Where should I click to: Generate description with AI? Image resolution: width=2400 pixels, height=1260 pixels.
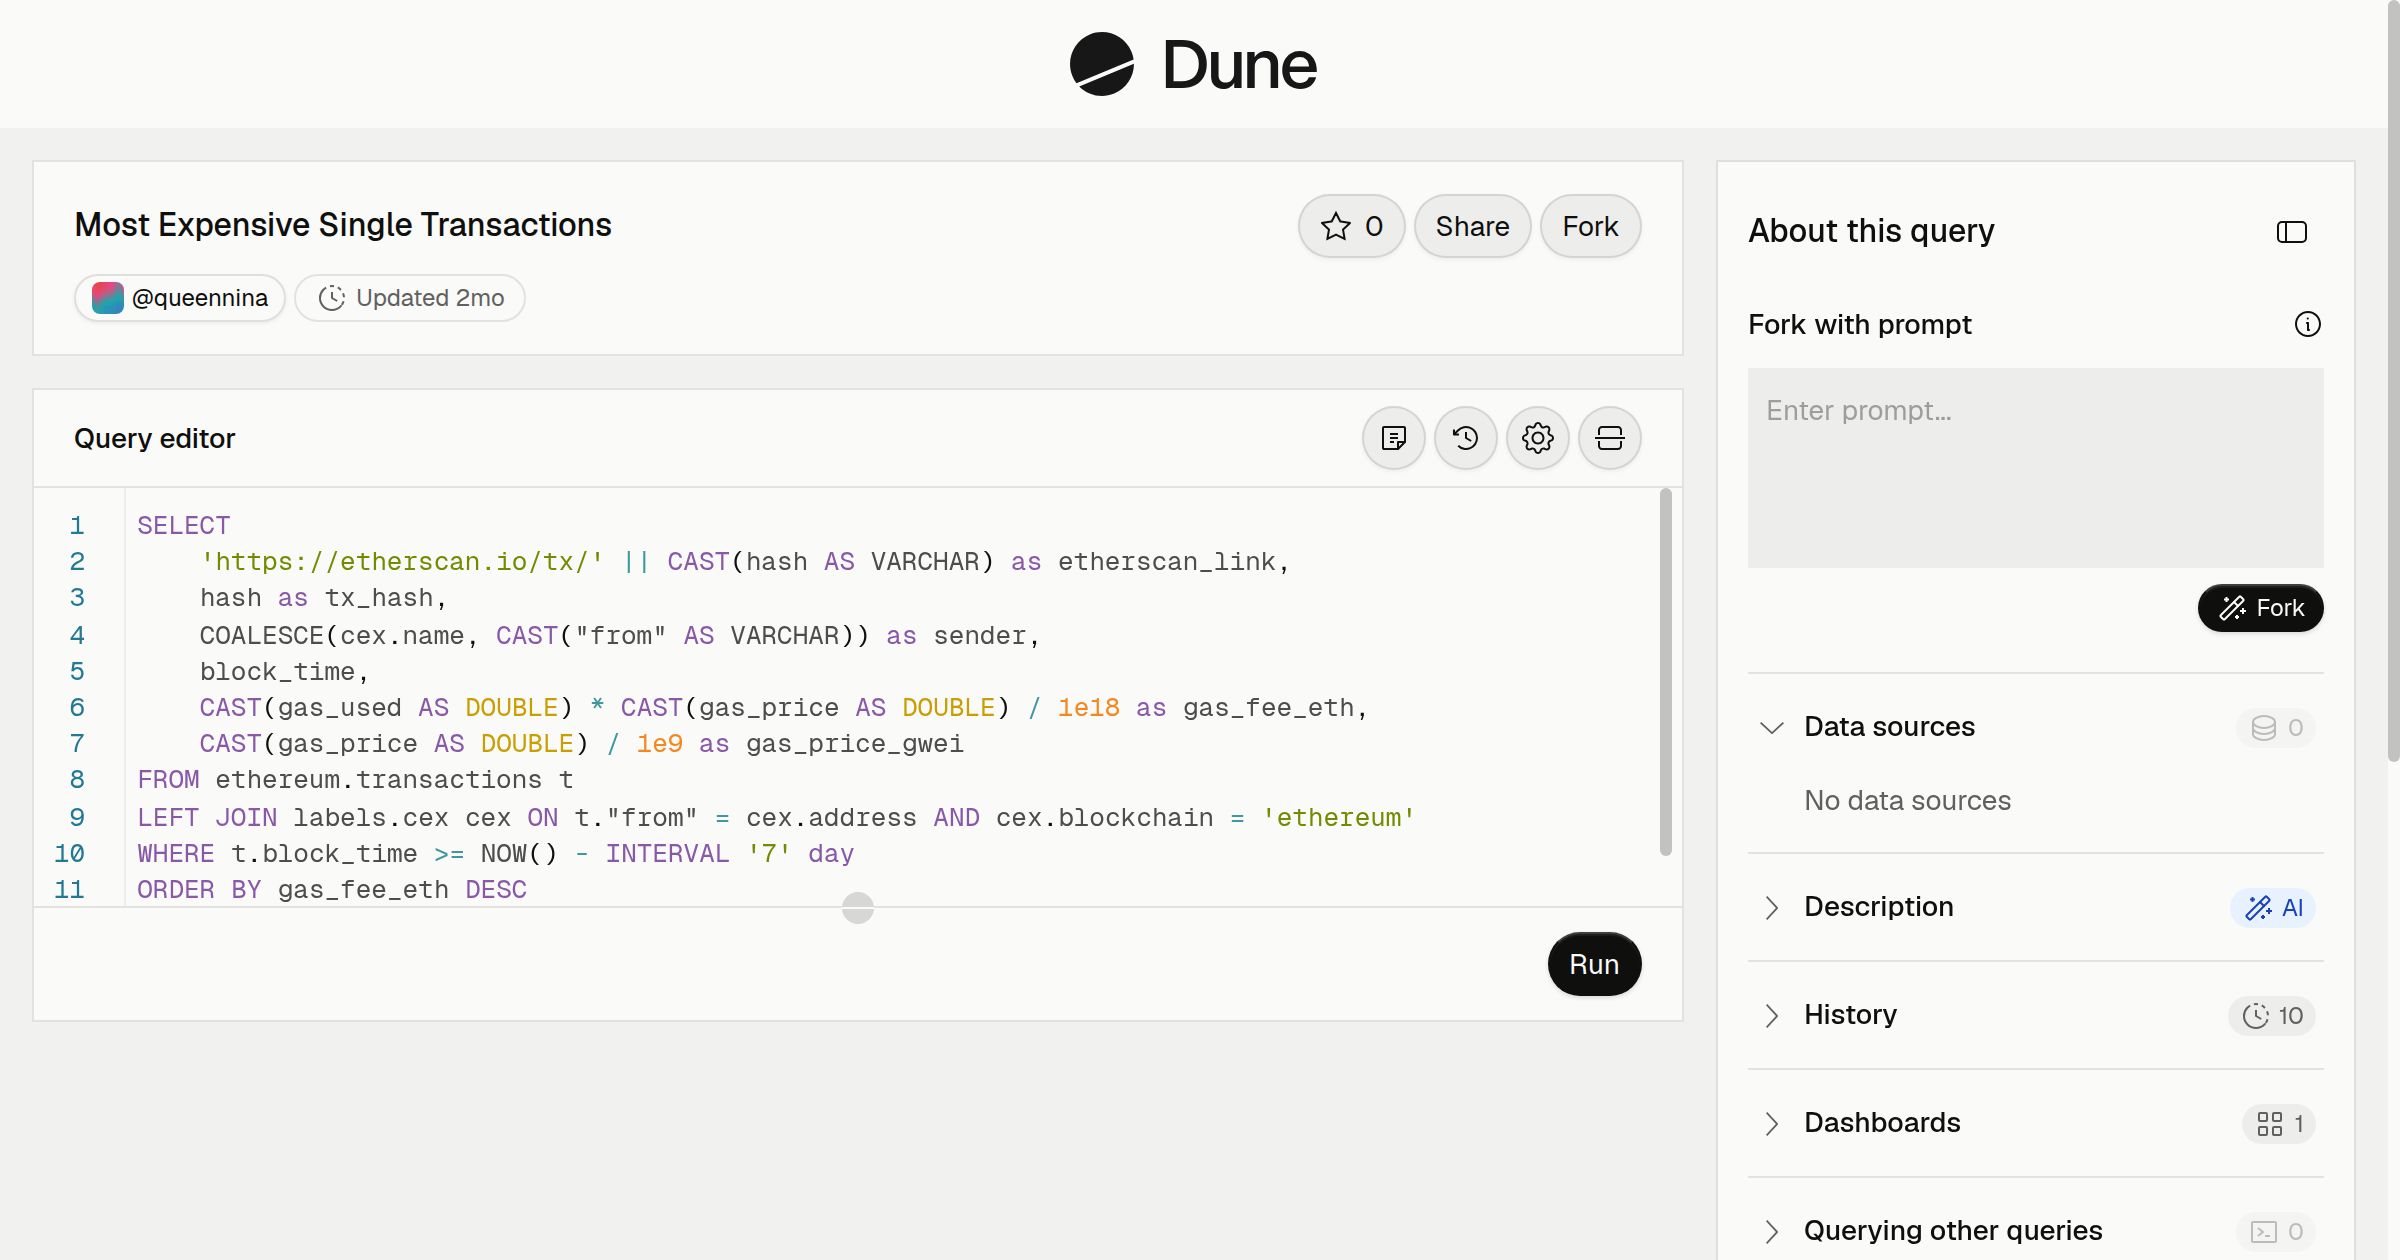tap(2273, 907)
